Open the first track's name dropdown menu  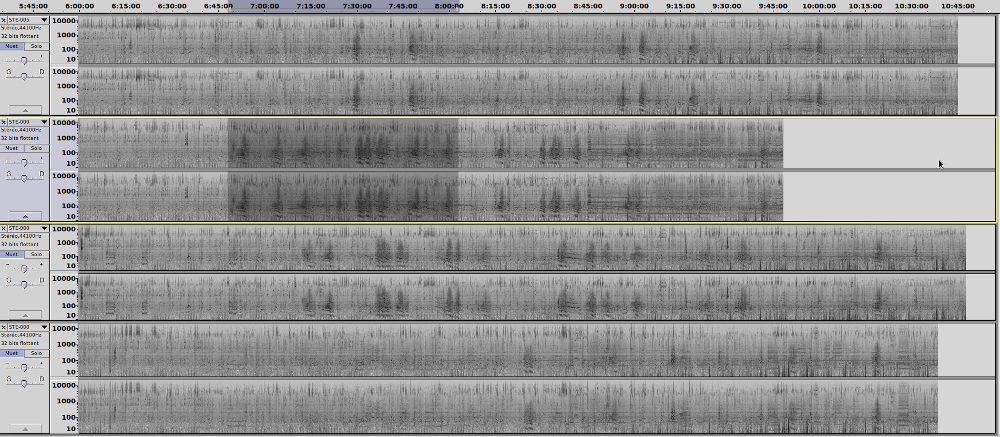(x=43, y=19)
